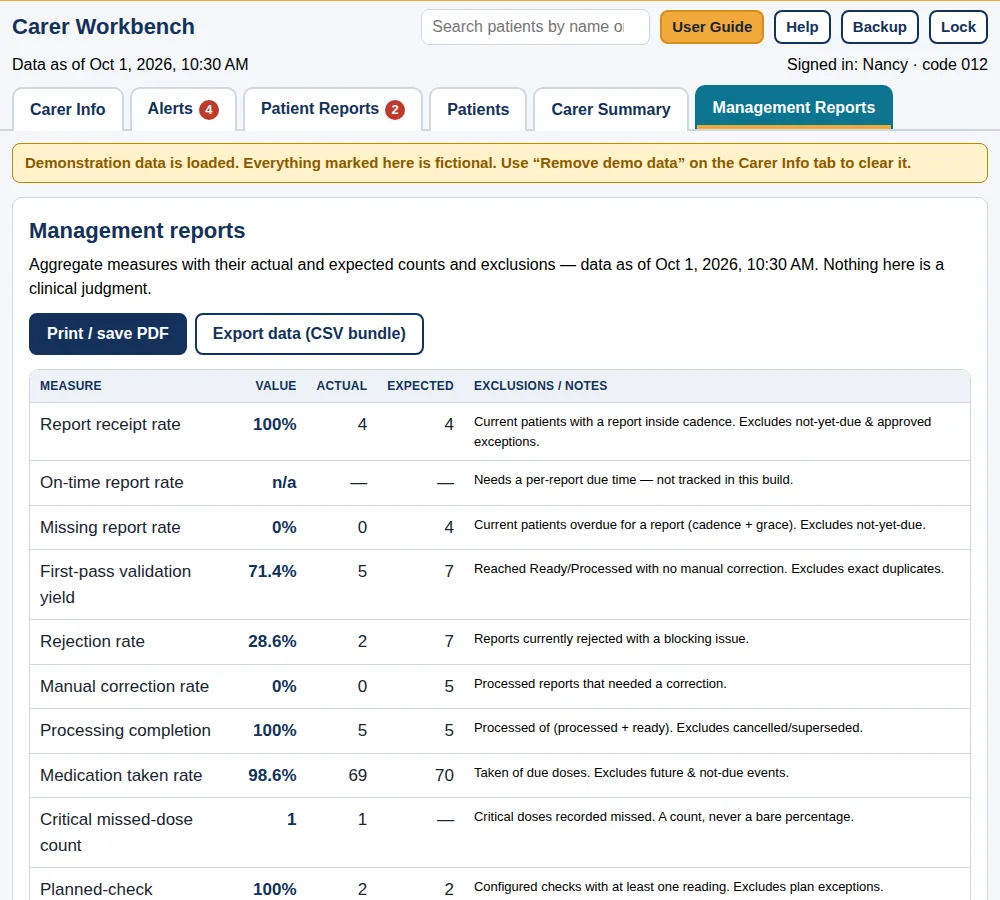Click the MEASURE column header
Image resolution: width=1000 pixels, height=900 pixels.
[x=71, y=386]
